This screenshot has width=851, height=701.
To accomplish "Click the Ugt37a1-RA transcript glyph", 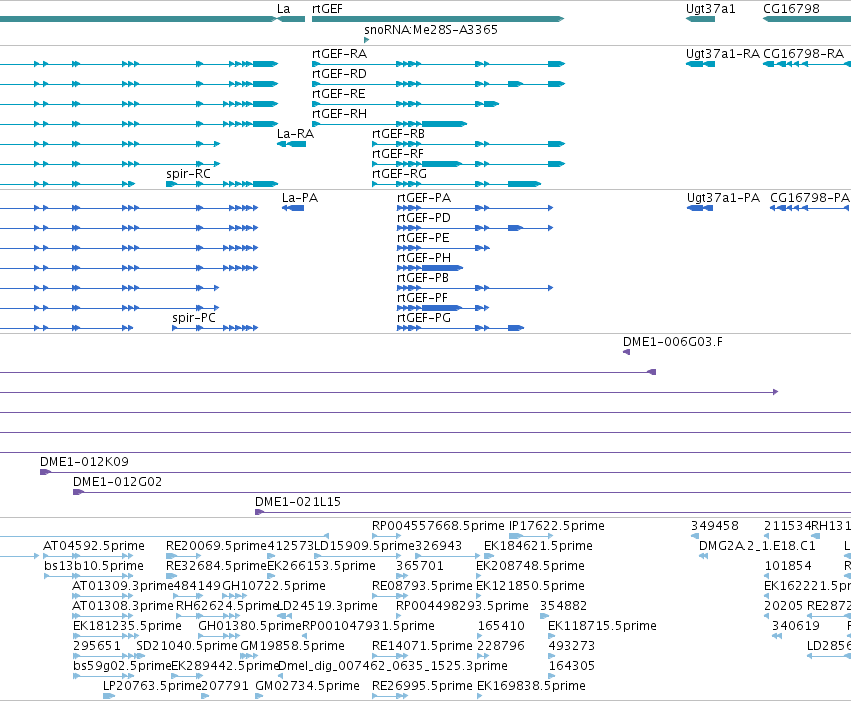I will pos(700,64).
